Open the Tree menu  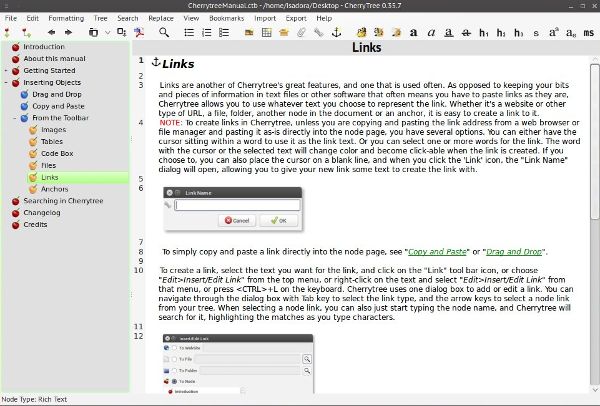[x=101, y=18]
